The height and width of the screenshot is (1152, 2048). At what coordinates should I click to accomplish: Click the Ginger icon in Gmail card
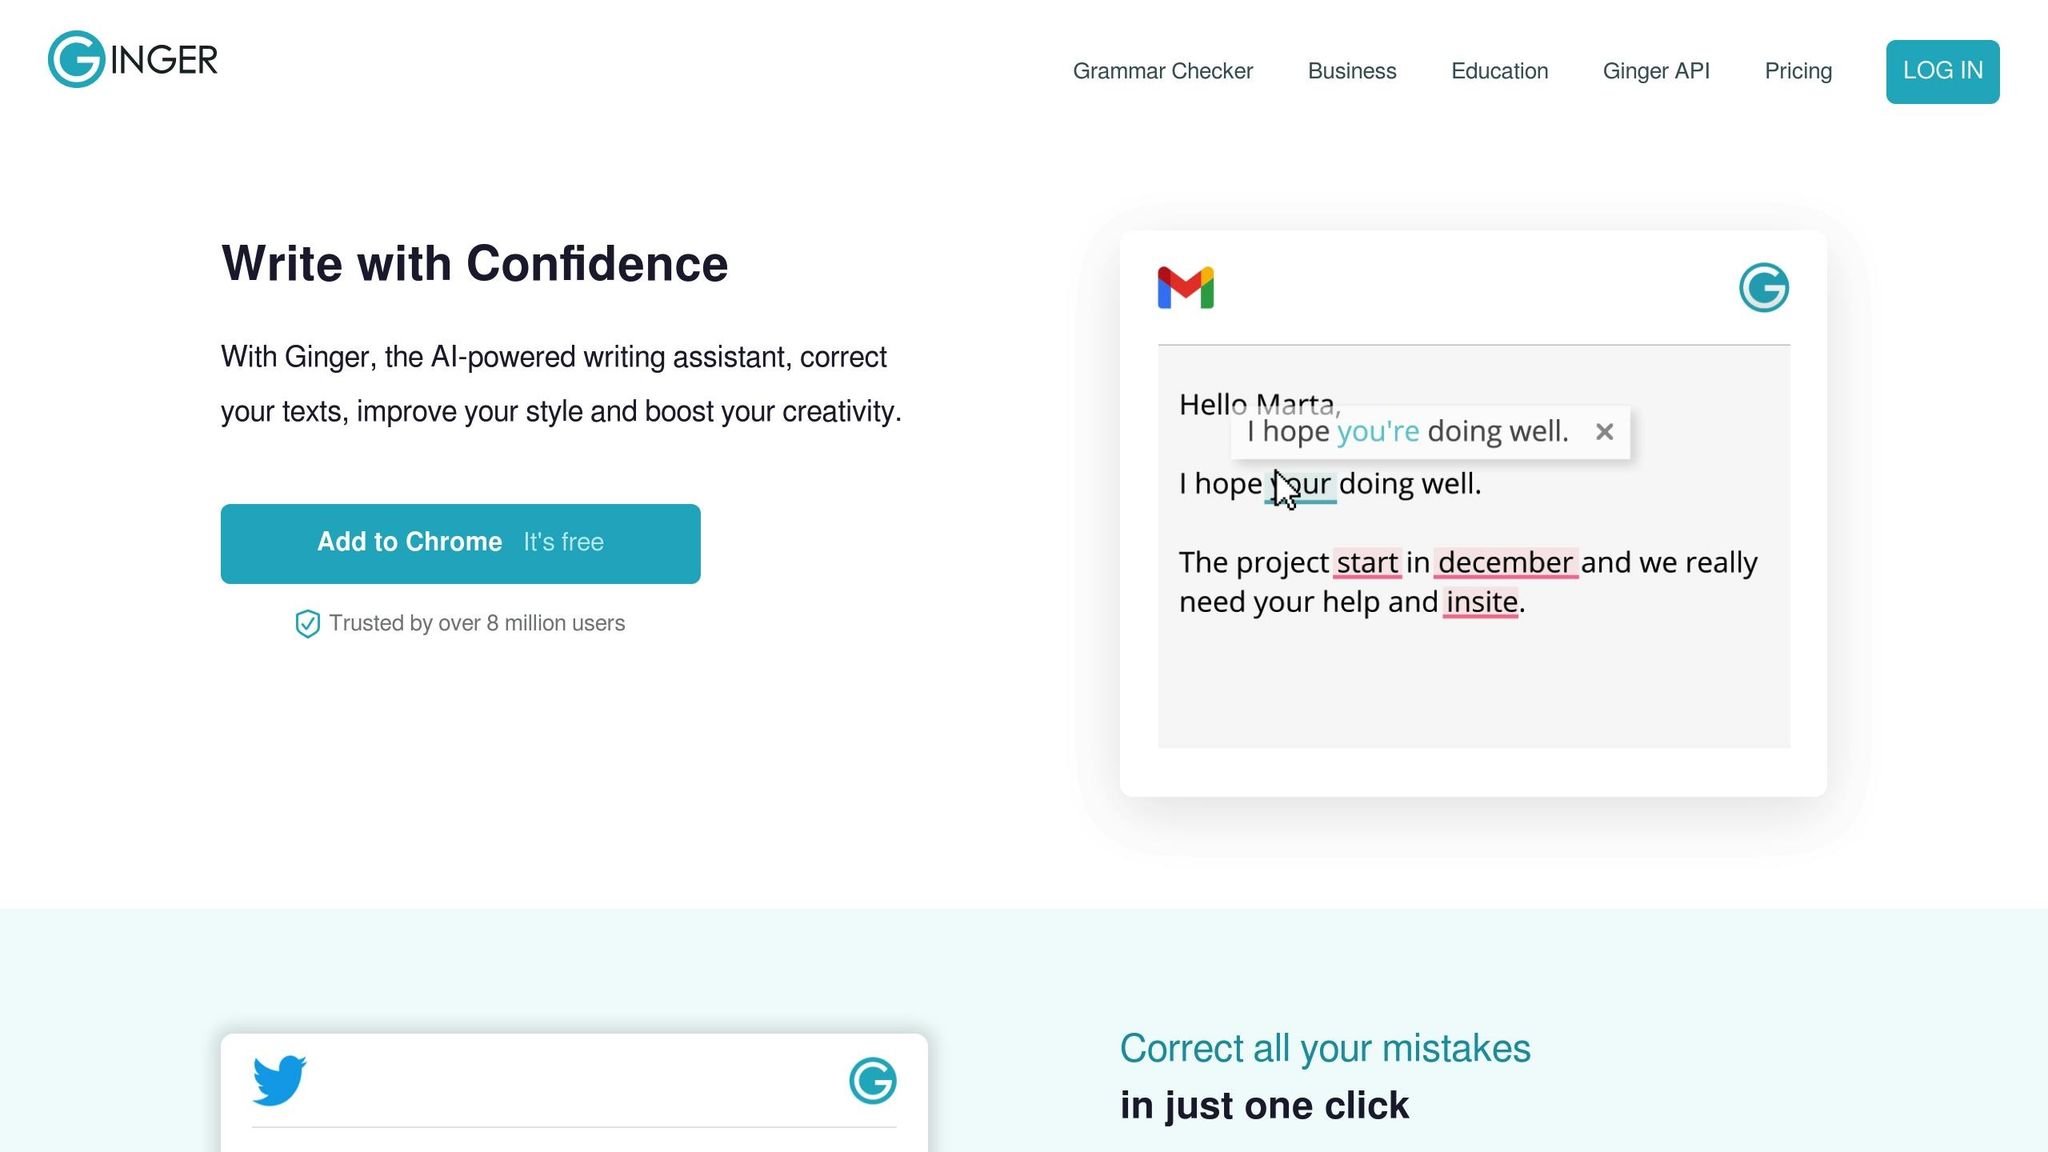click(x=1763, y=288)
